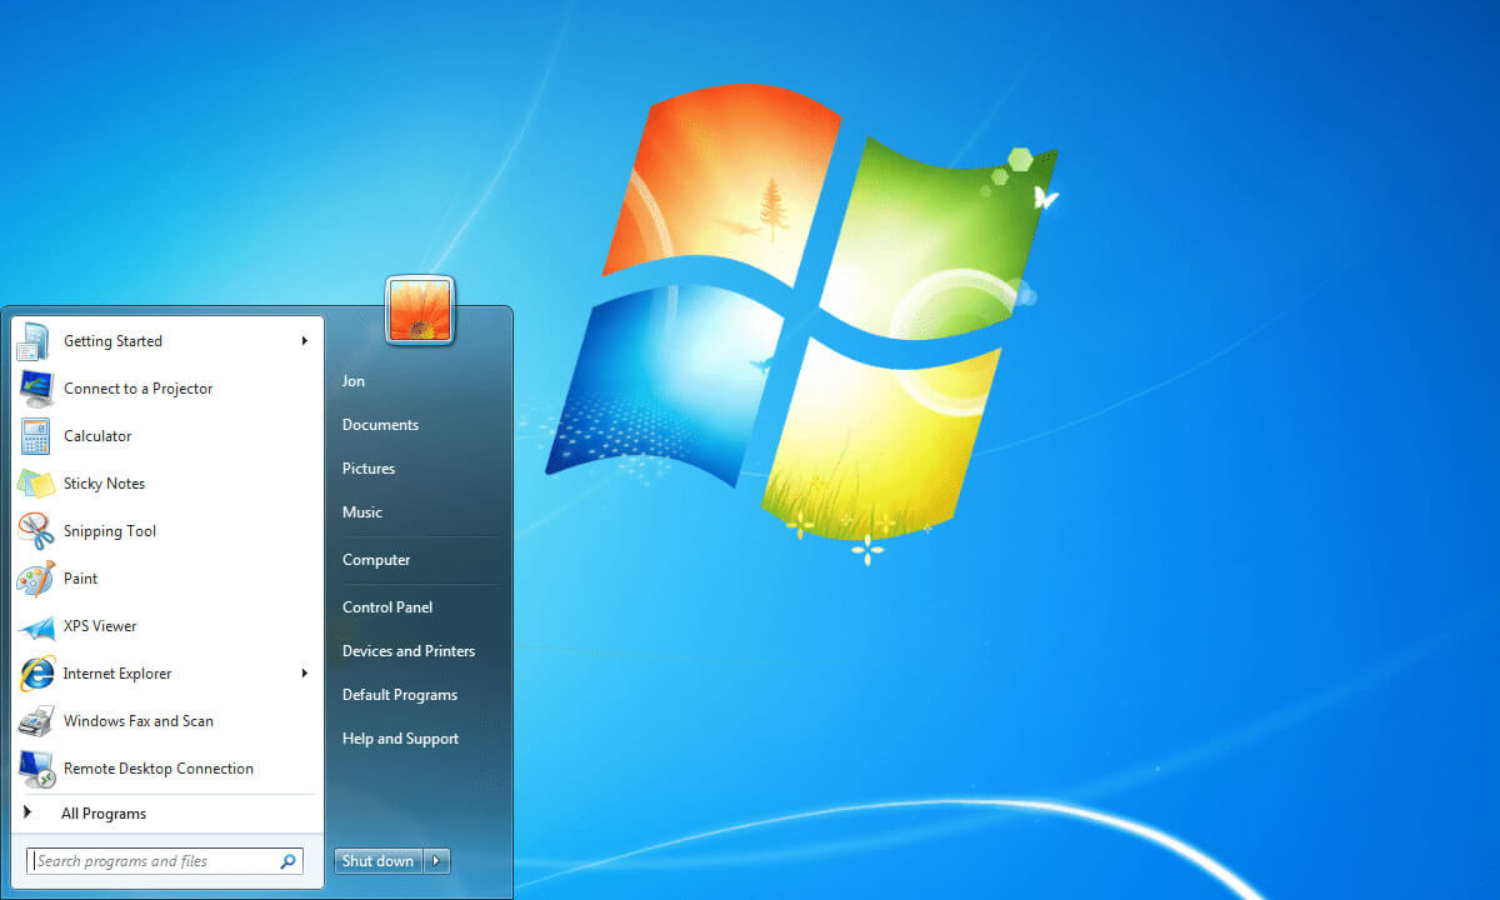1500x900 pixels.
Task: Expand the Getting Started submenu arrow
Action: click(x=304, y=341)
